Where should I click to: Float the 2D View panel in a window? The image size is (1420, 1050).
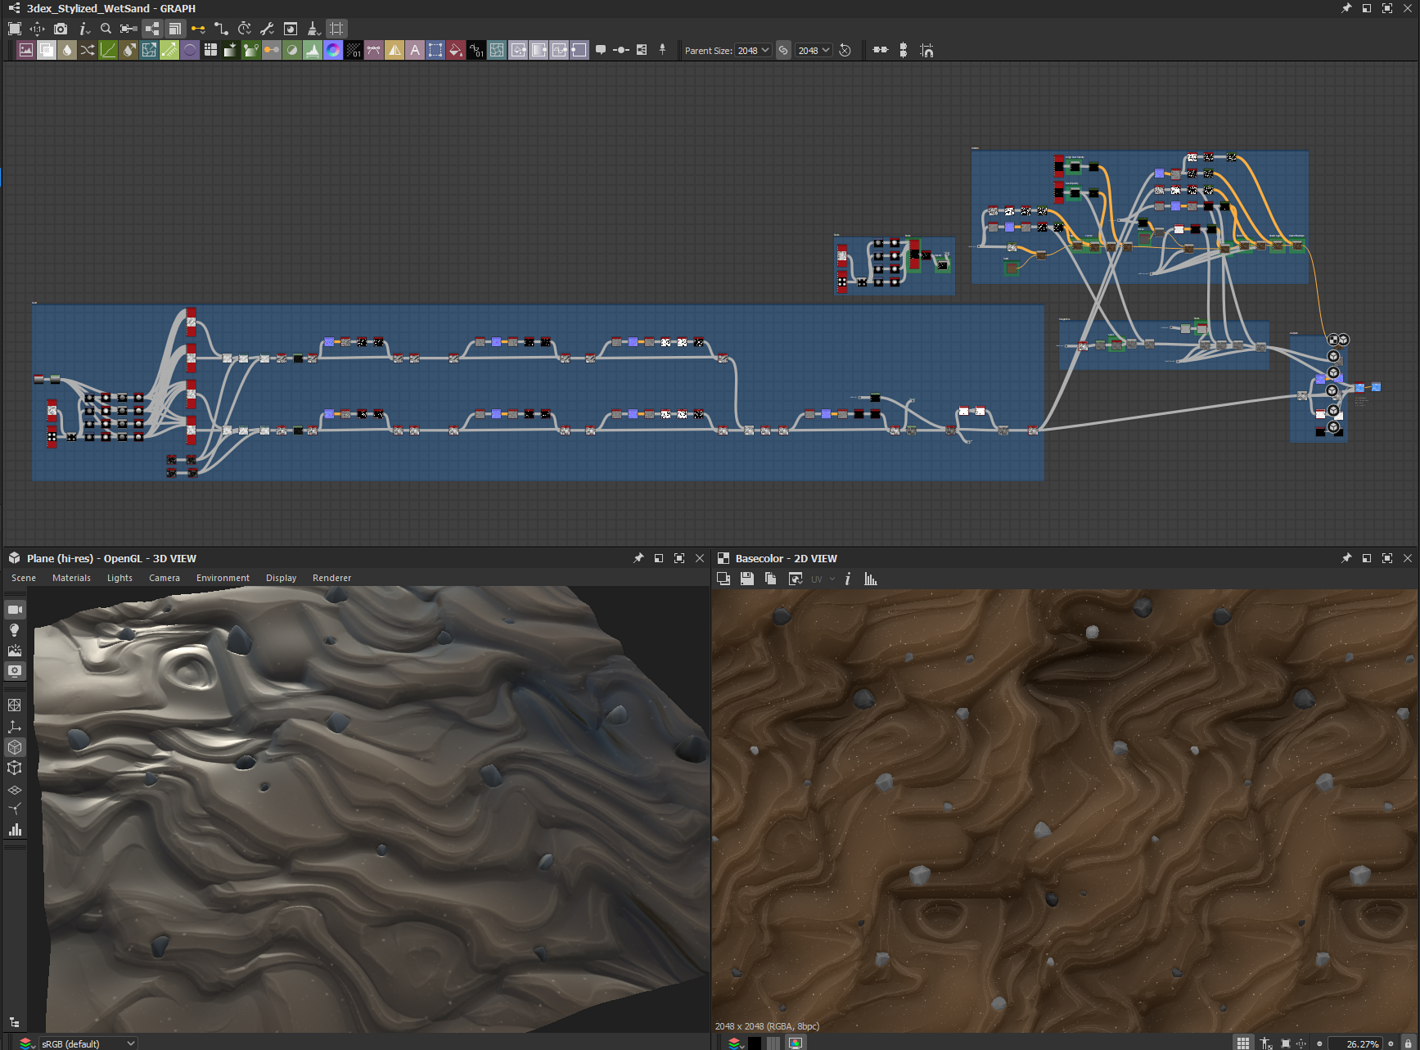pyautogui.click(x=1366, y=558)
